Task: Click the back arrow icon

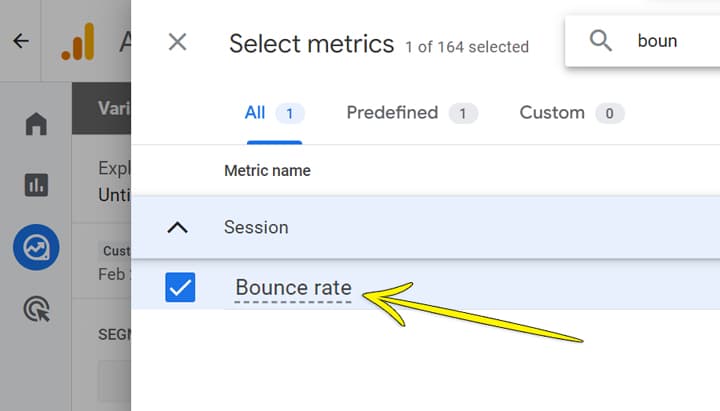Action: coord(21,41)
